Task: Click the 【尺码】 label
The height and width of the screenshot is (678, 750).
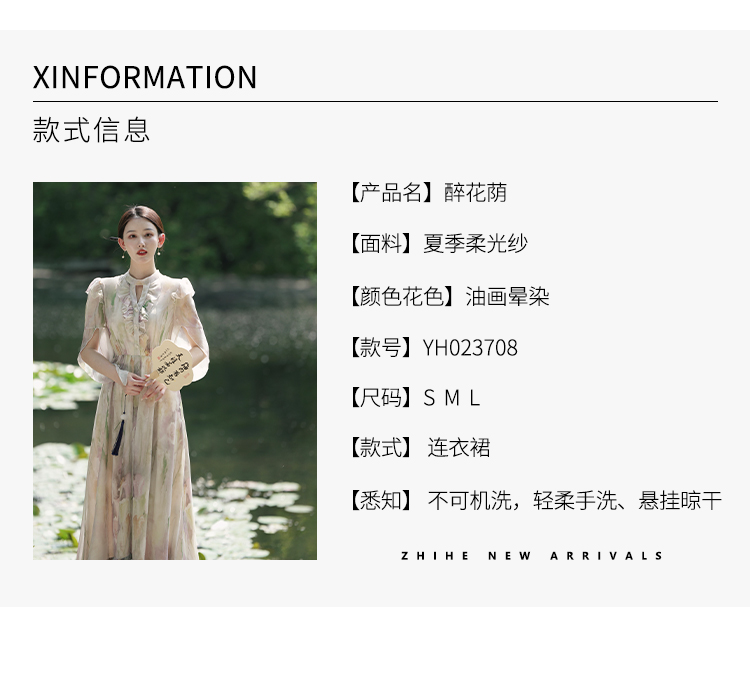Action: pyautogui.click(x=381, y=398)
